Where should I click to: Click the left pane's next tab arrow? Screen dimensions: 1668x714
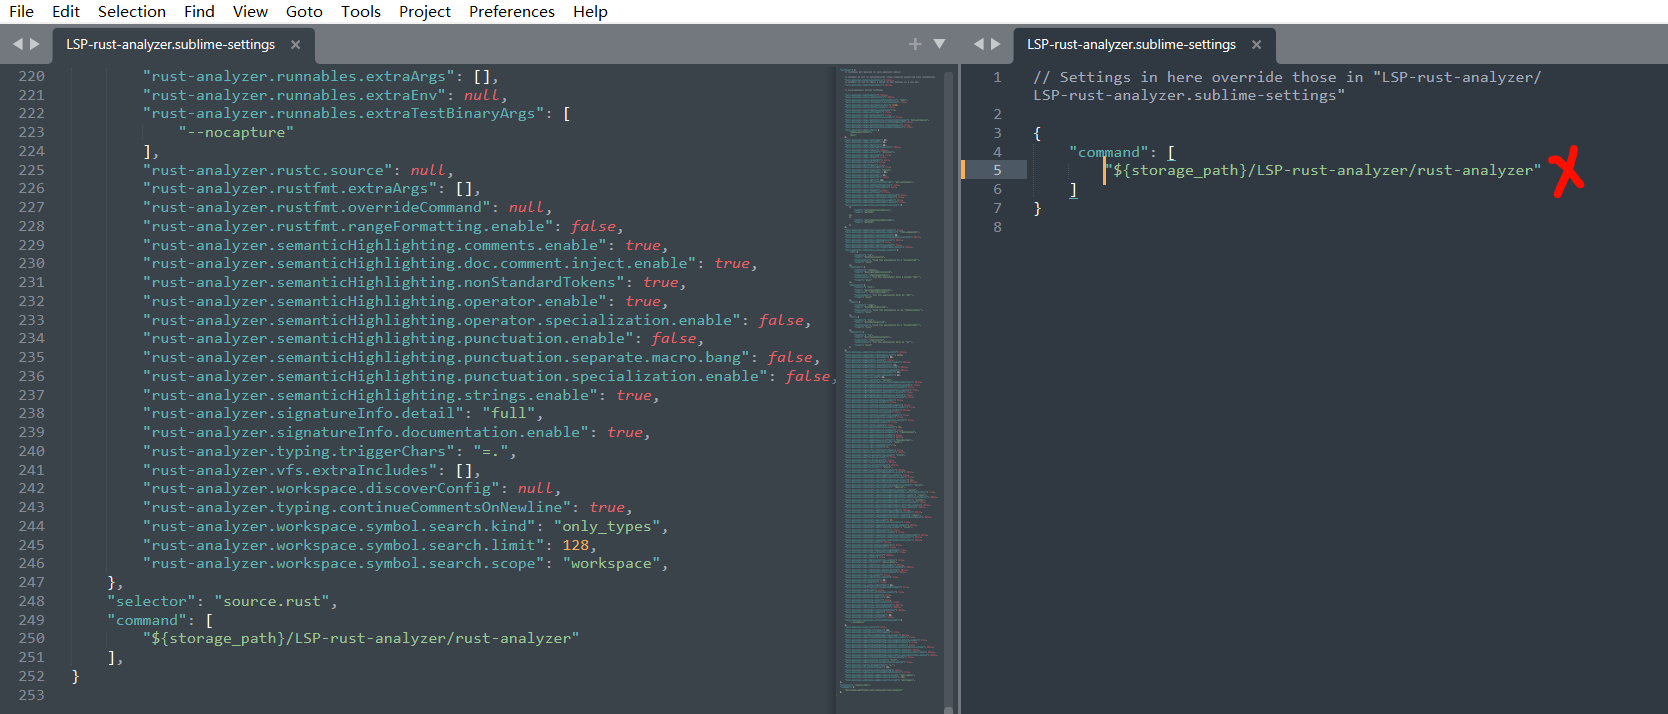35,44
